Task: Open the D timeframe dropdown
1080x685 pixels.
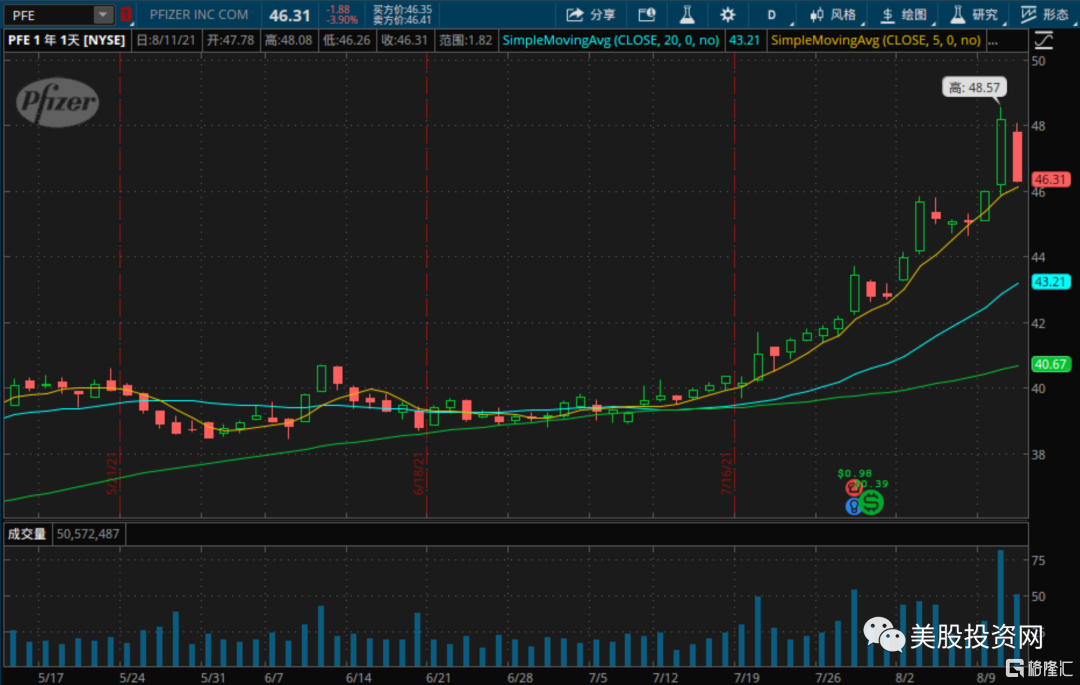Action: tap(771, 15)
